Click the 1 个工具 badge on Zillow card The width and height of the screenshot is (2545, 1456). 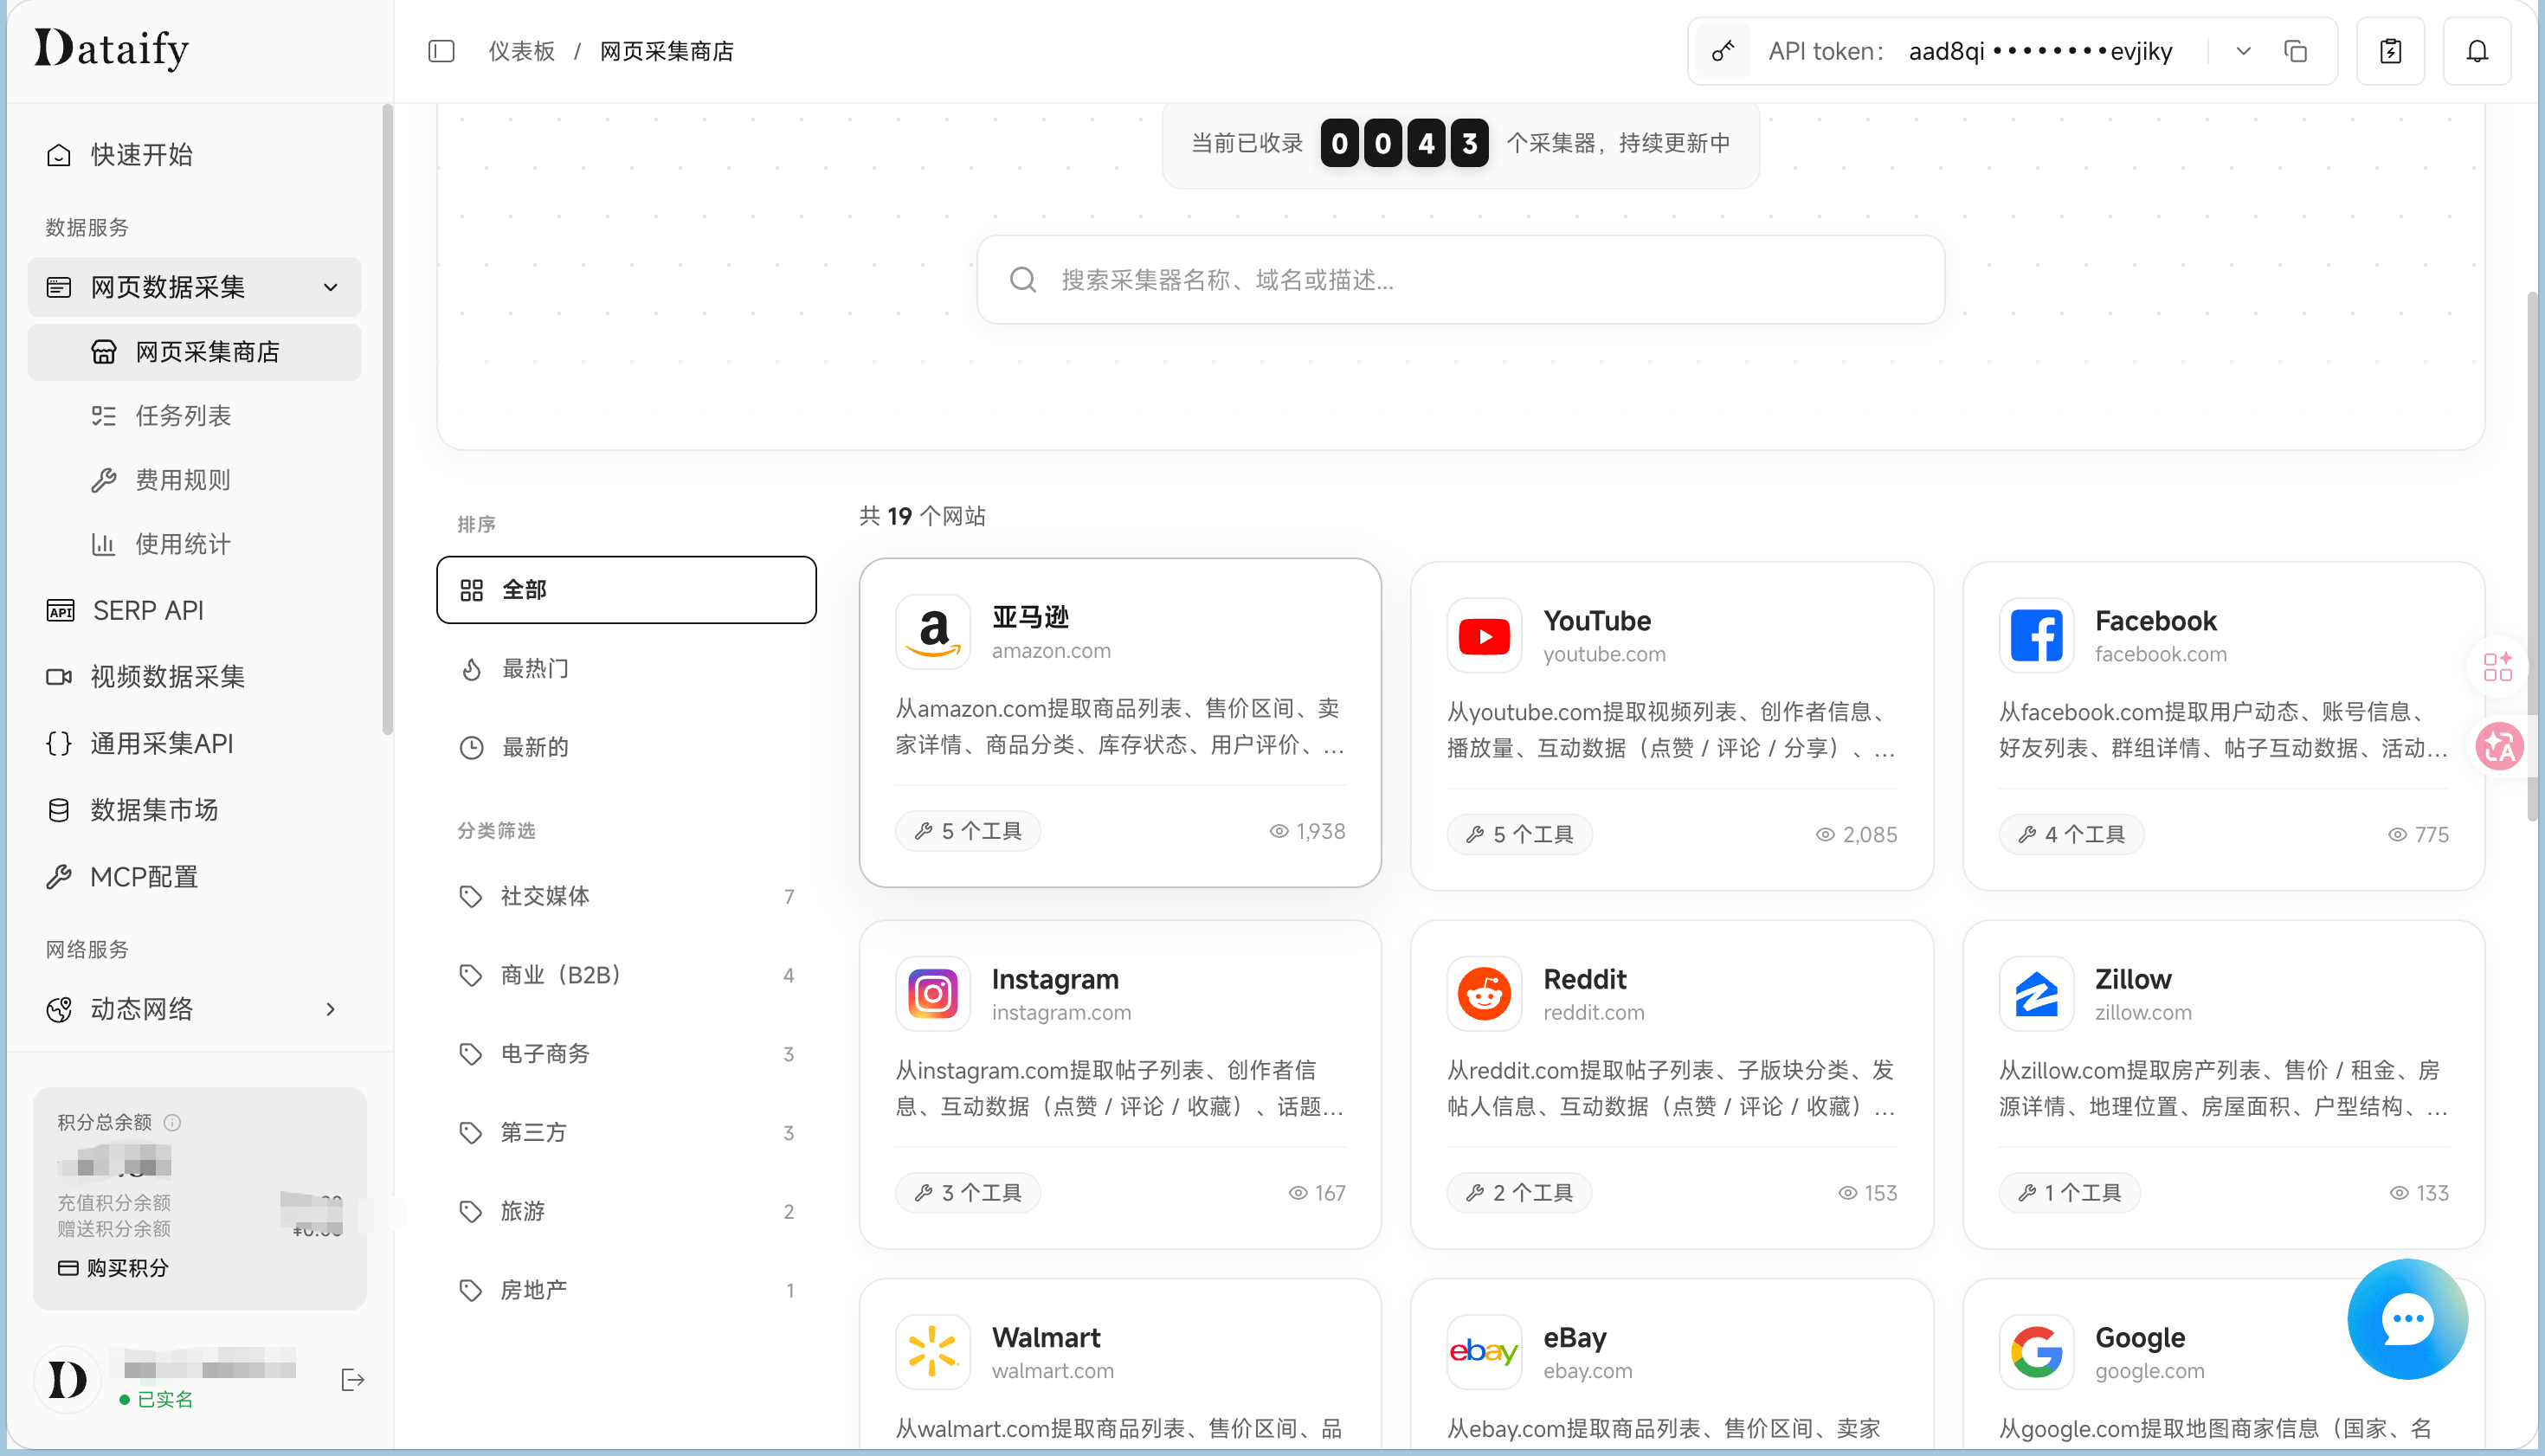click(x=2069, y=1193)
